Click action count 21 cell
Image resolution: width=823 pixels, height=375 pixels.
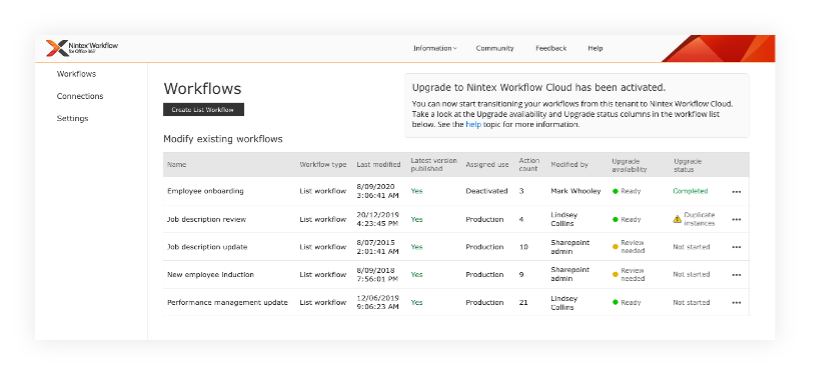tap(523, 303)
